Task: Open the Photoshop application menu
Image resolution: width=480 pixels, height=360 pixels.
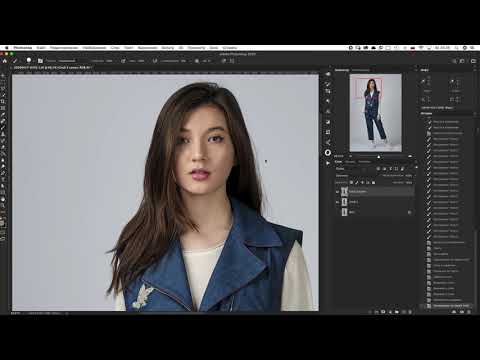Action: click(x=23, y=48)
